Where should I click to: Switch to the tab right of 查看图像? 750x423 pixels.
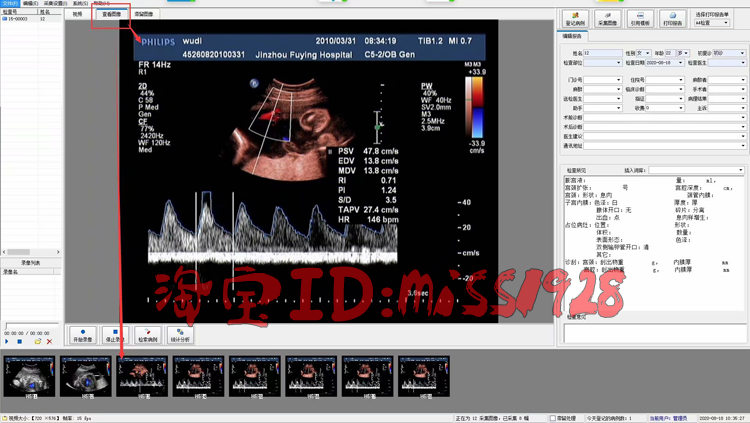144,14
